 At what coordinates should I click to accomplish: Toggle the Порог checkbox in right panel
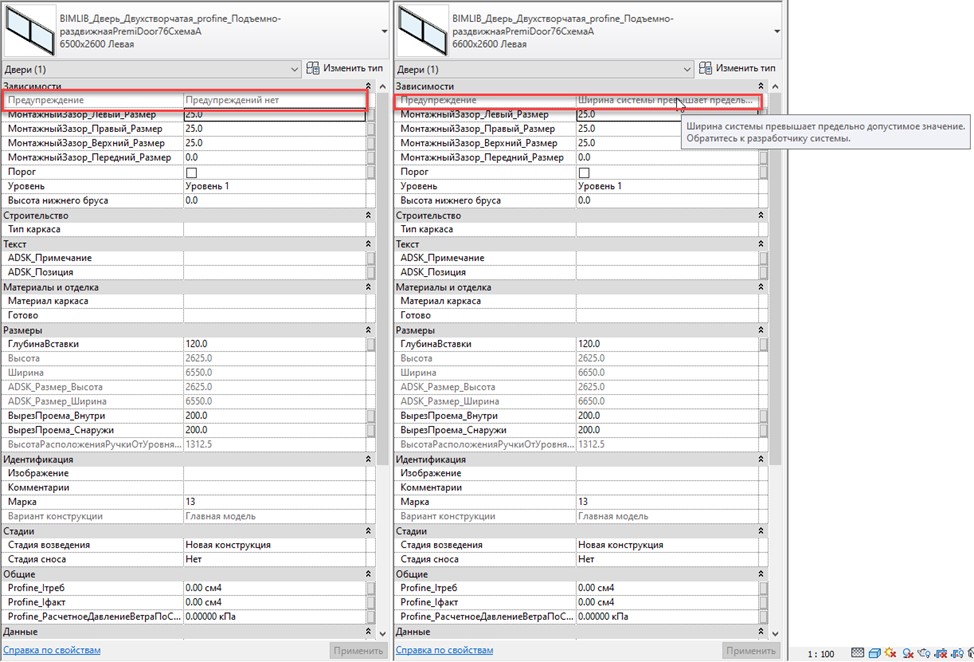[x=584, y=172]
